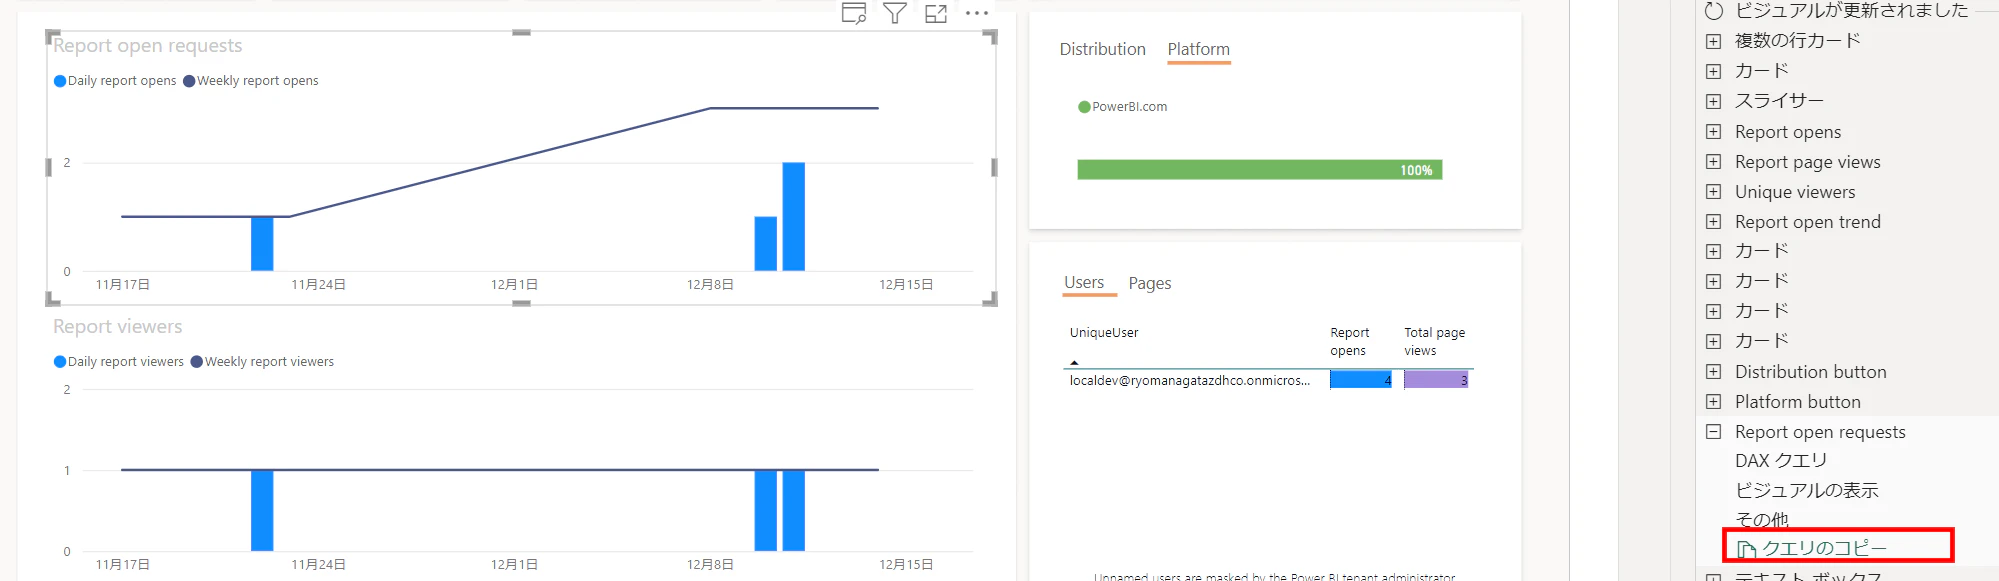Click the Daily report opens legend marker
Image resolution: width=1999 pixels, height=581 pixels.
tap(60, 81)
